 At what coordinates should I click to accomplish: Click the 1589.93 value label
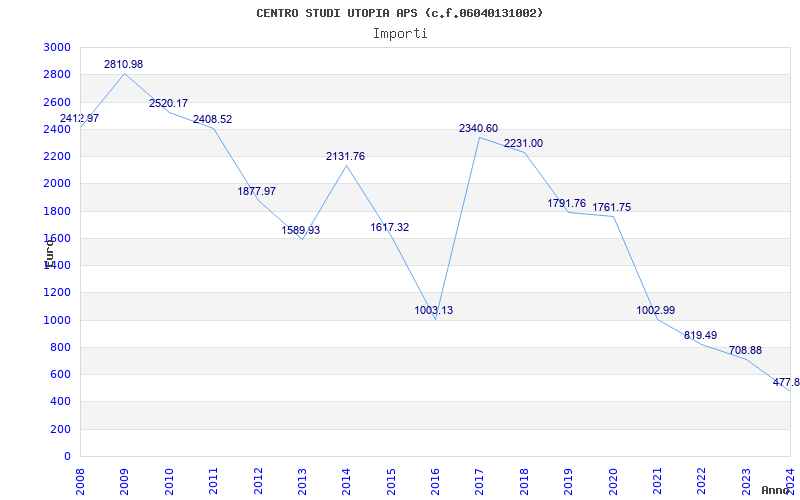click(x=301, y=230)
